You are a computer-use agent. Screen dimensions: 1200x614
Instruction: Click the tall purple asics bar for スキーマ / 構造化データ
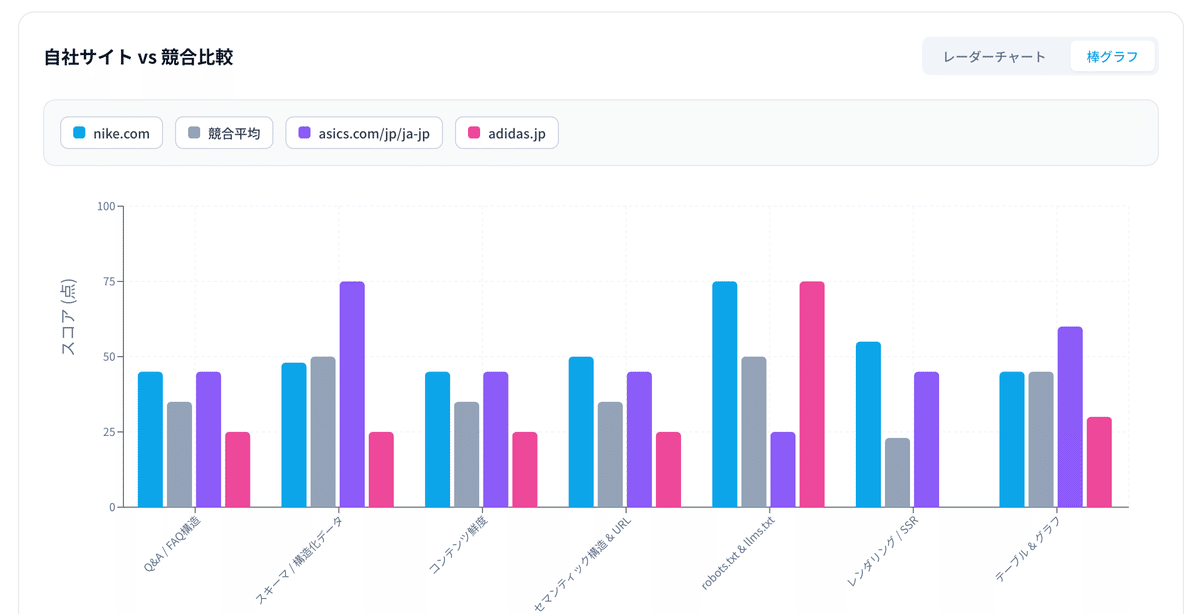[352, 394]
